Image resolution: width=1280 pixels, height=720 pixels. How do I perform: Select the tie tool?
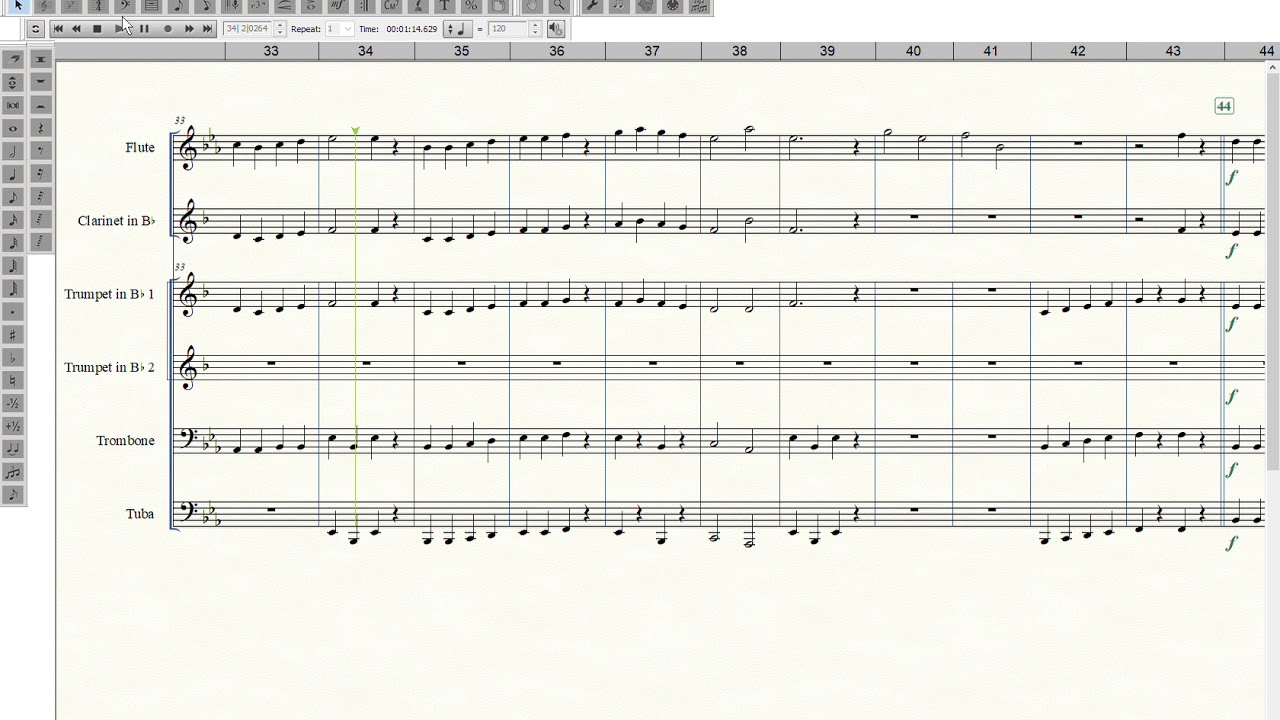(x=13, y=449)
